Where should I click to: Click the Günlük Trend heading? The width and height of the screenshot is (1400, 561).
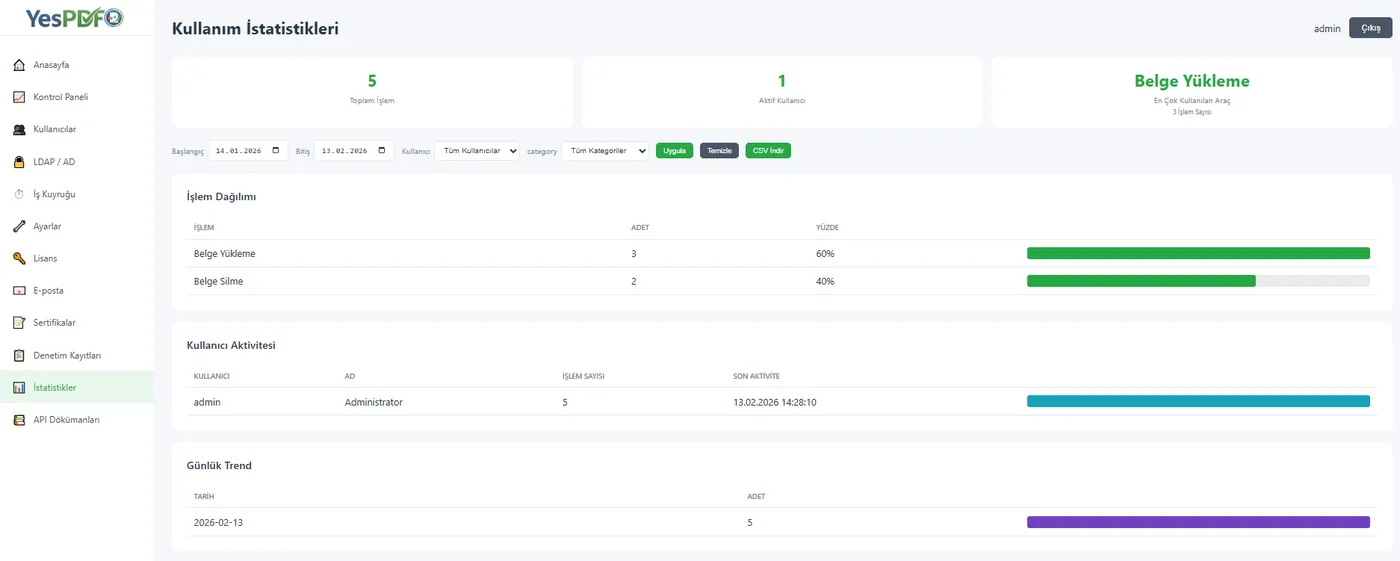click(219, 466)
